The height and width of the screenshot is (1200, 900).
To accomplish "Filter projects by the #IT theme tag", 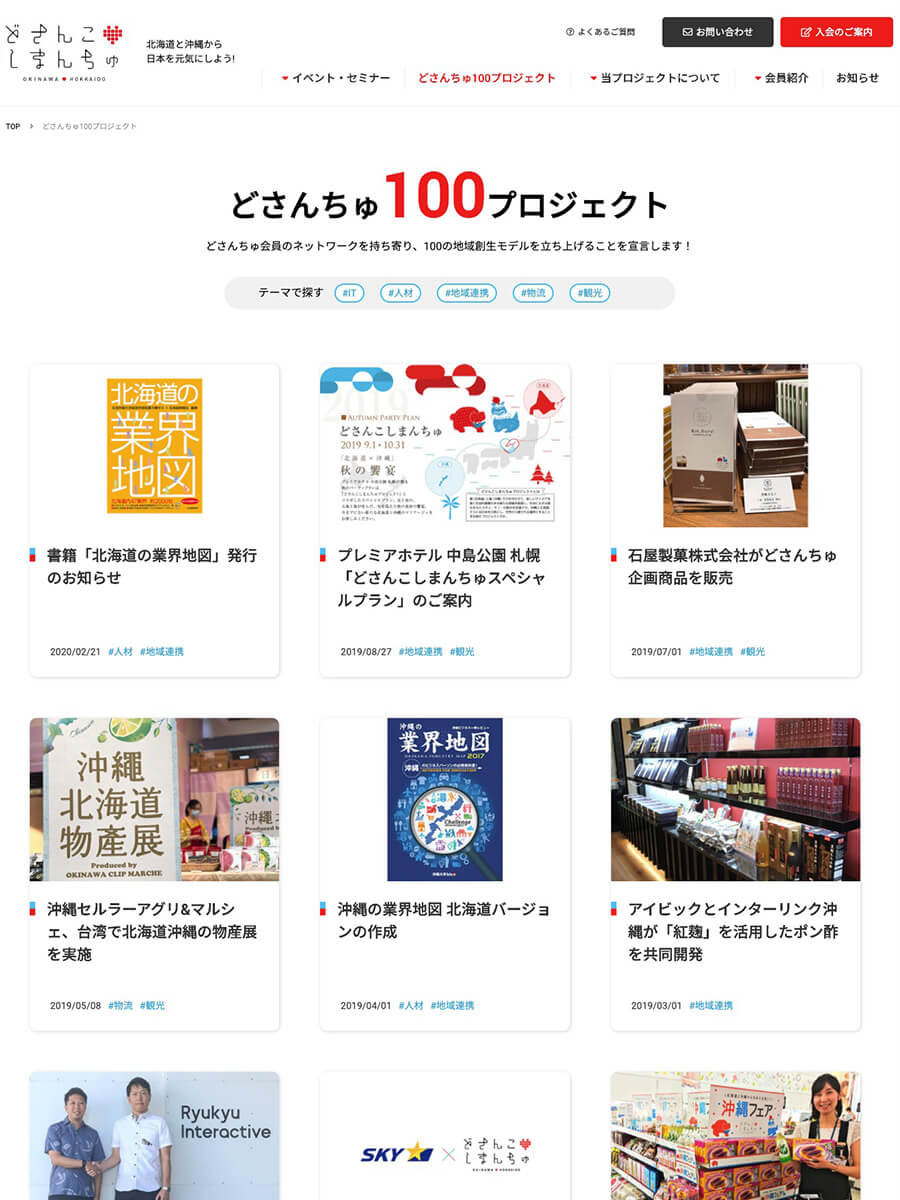I will tap(350, 293).
